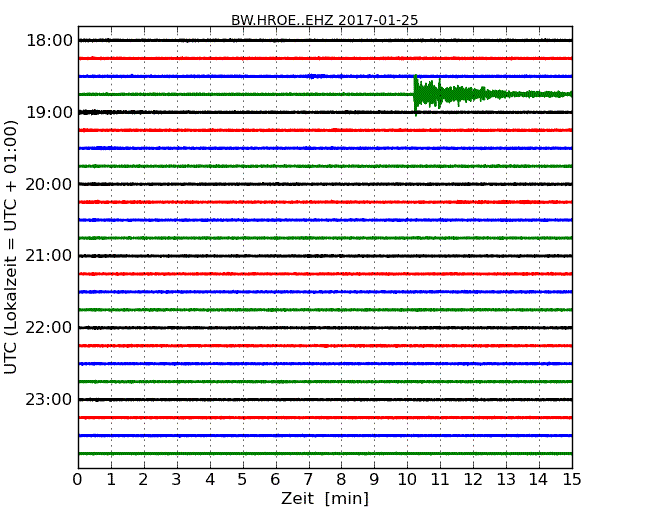The image size is (650, 520).
Task: Click the x-axis tick label 10
Action: 407,479
